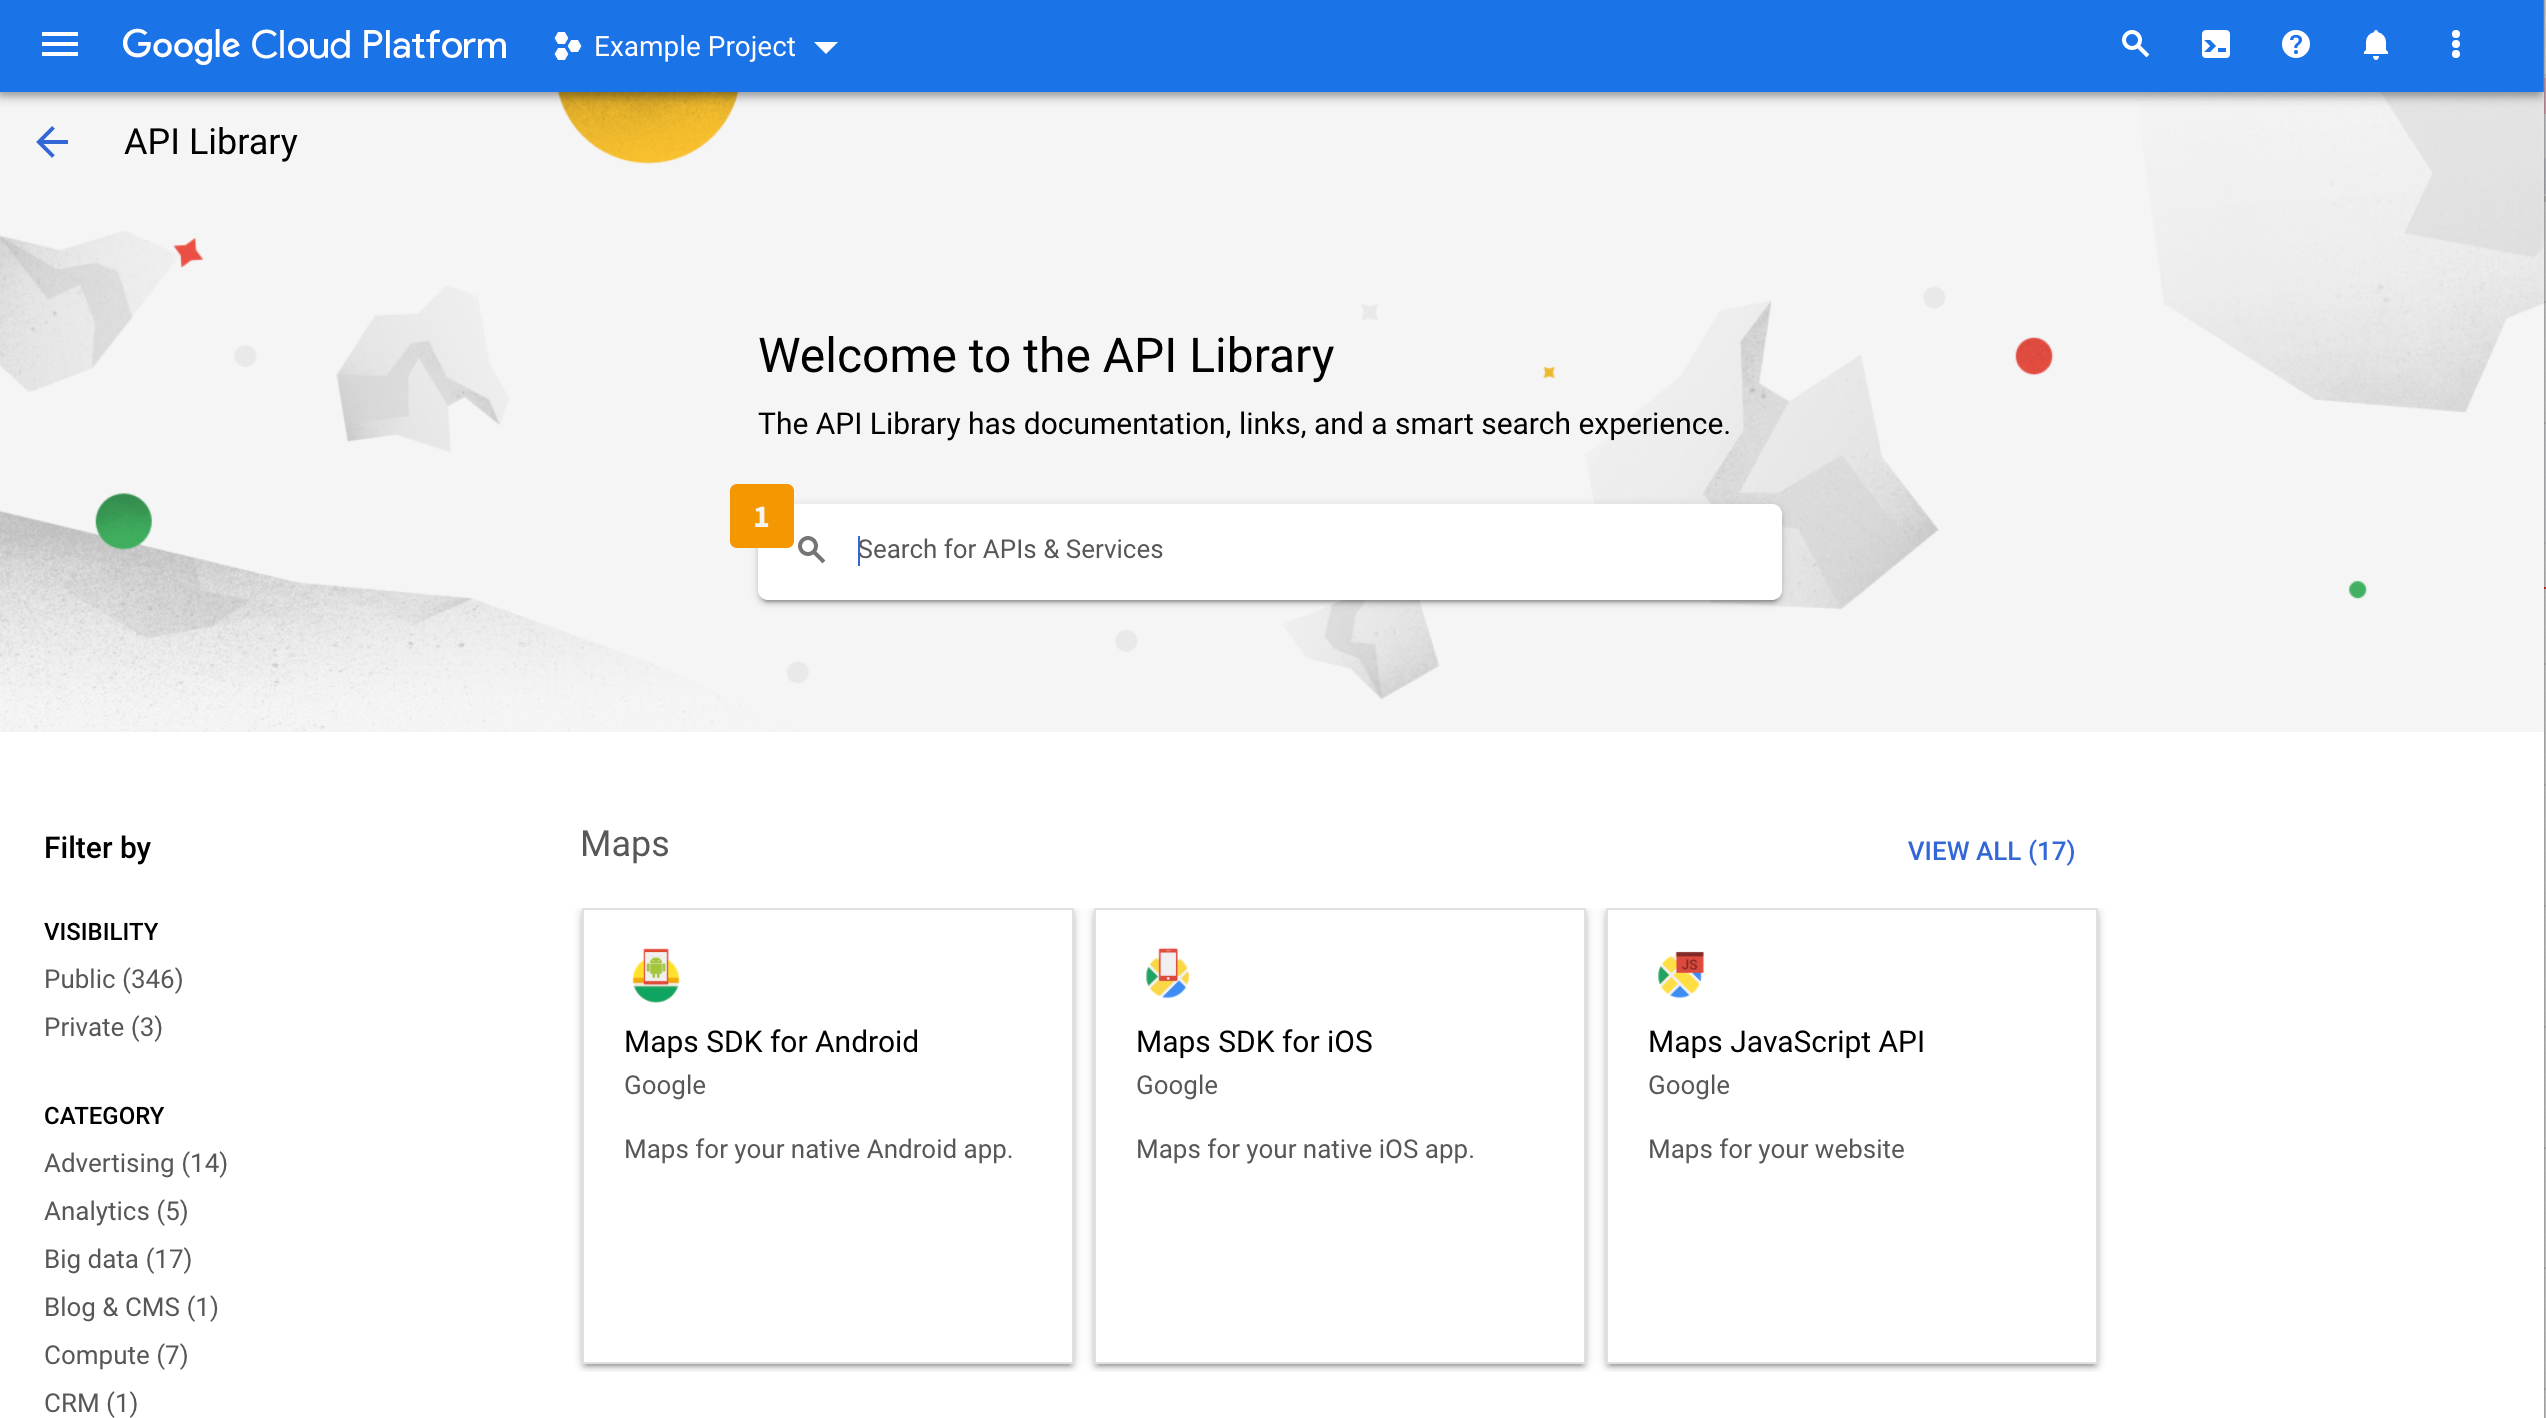The image size is (2546, 1418).
Task: Filter by Public (346) visibility
Action: (114, 979)
